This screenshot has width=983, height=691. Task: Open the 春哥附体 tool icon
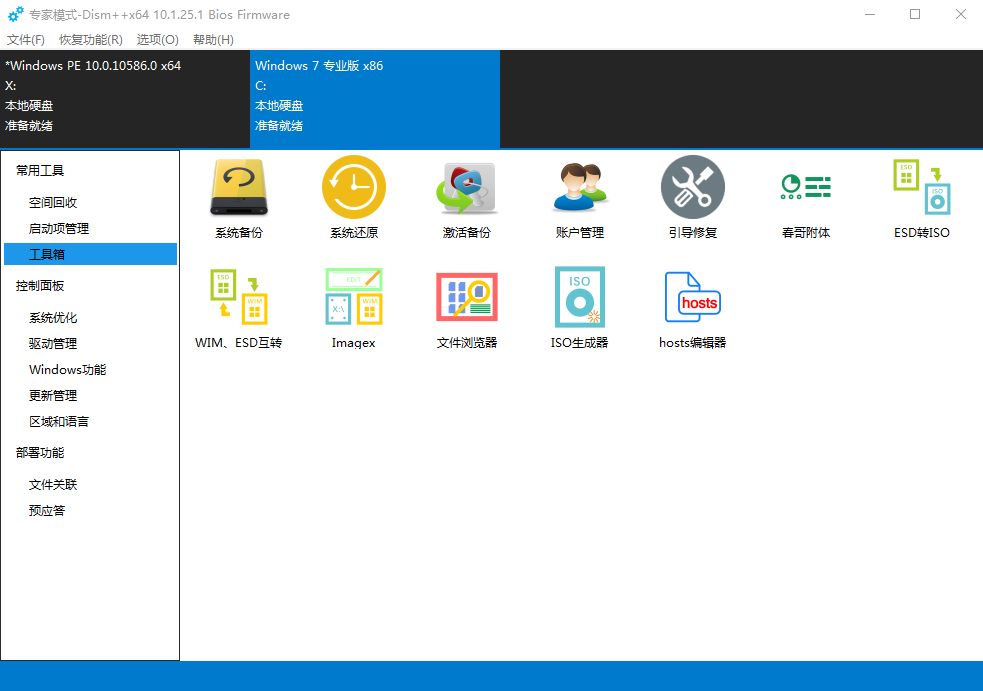[x=806, y=189]
